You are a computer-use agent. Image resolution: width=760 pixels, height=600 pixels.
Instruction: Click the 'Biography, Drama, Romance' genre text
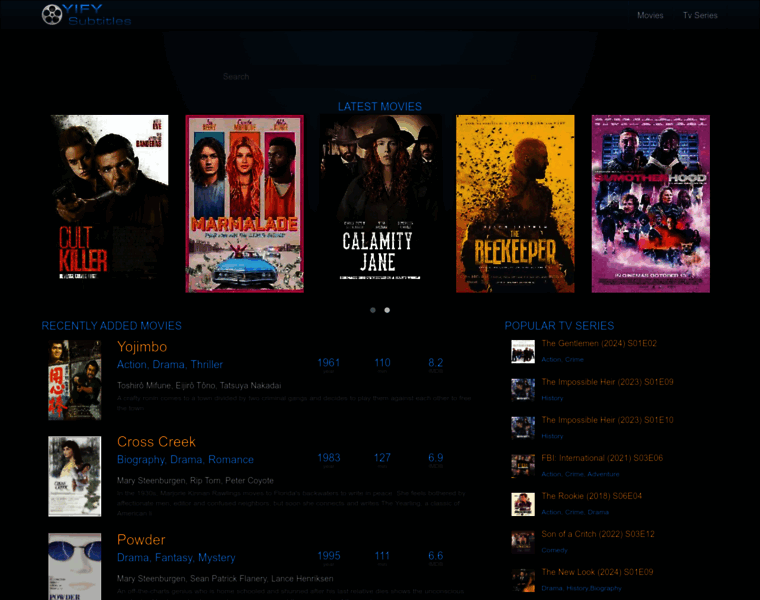coord(185,459)
